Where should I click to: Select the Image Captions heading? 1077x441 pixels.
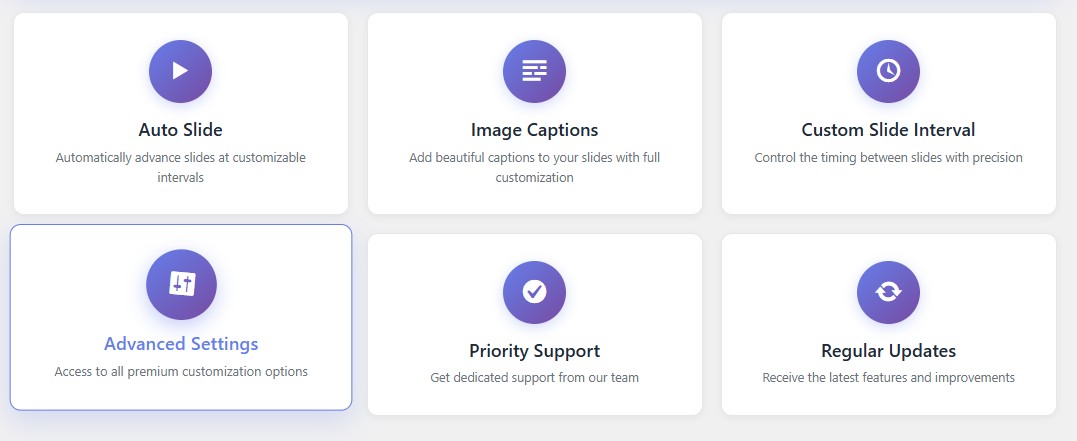tap(534, 130)
